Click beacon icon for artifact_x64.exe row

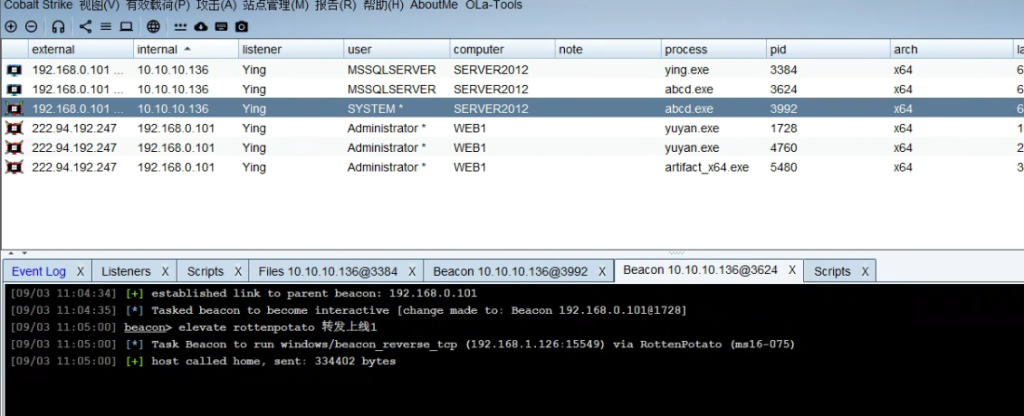click(x=14, y=168)
